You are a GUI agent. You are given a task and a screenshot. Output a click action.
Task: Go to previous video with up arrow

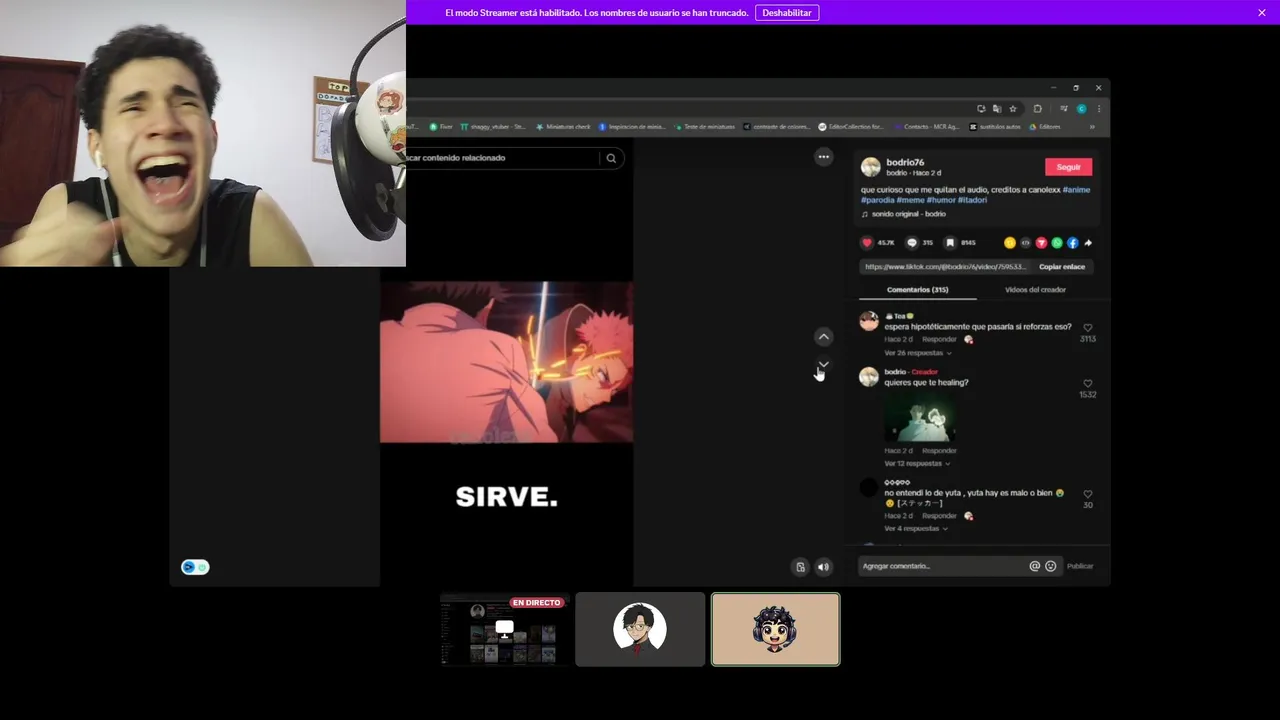click(823, 337)
